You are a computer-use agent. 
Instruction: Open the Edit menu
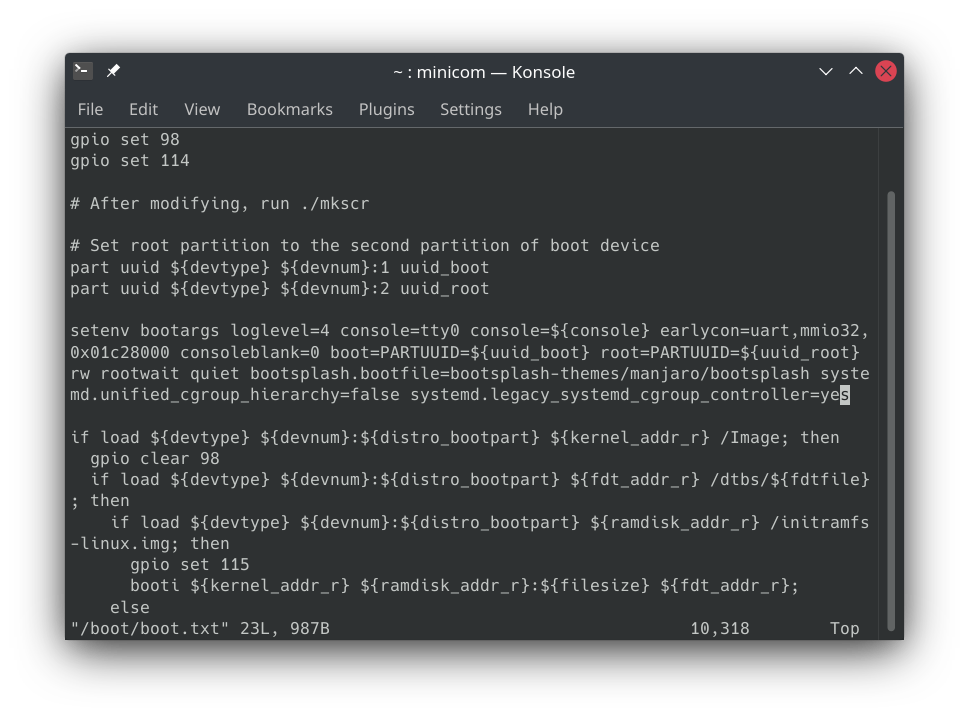coord(143,109)
